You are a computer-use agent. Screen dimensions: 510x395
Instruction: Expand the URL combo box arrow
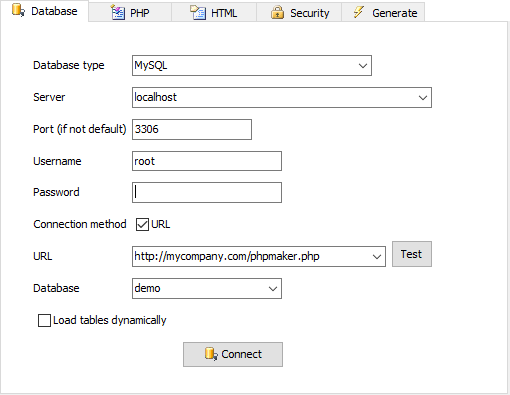(x=377, y=257)
